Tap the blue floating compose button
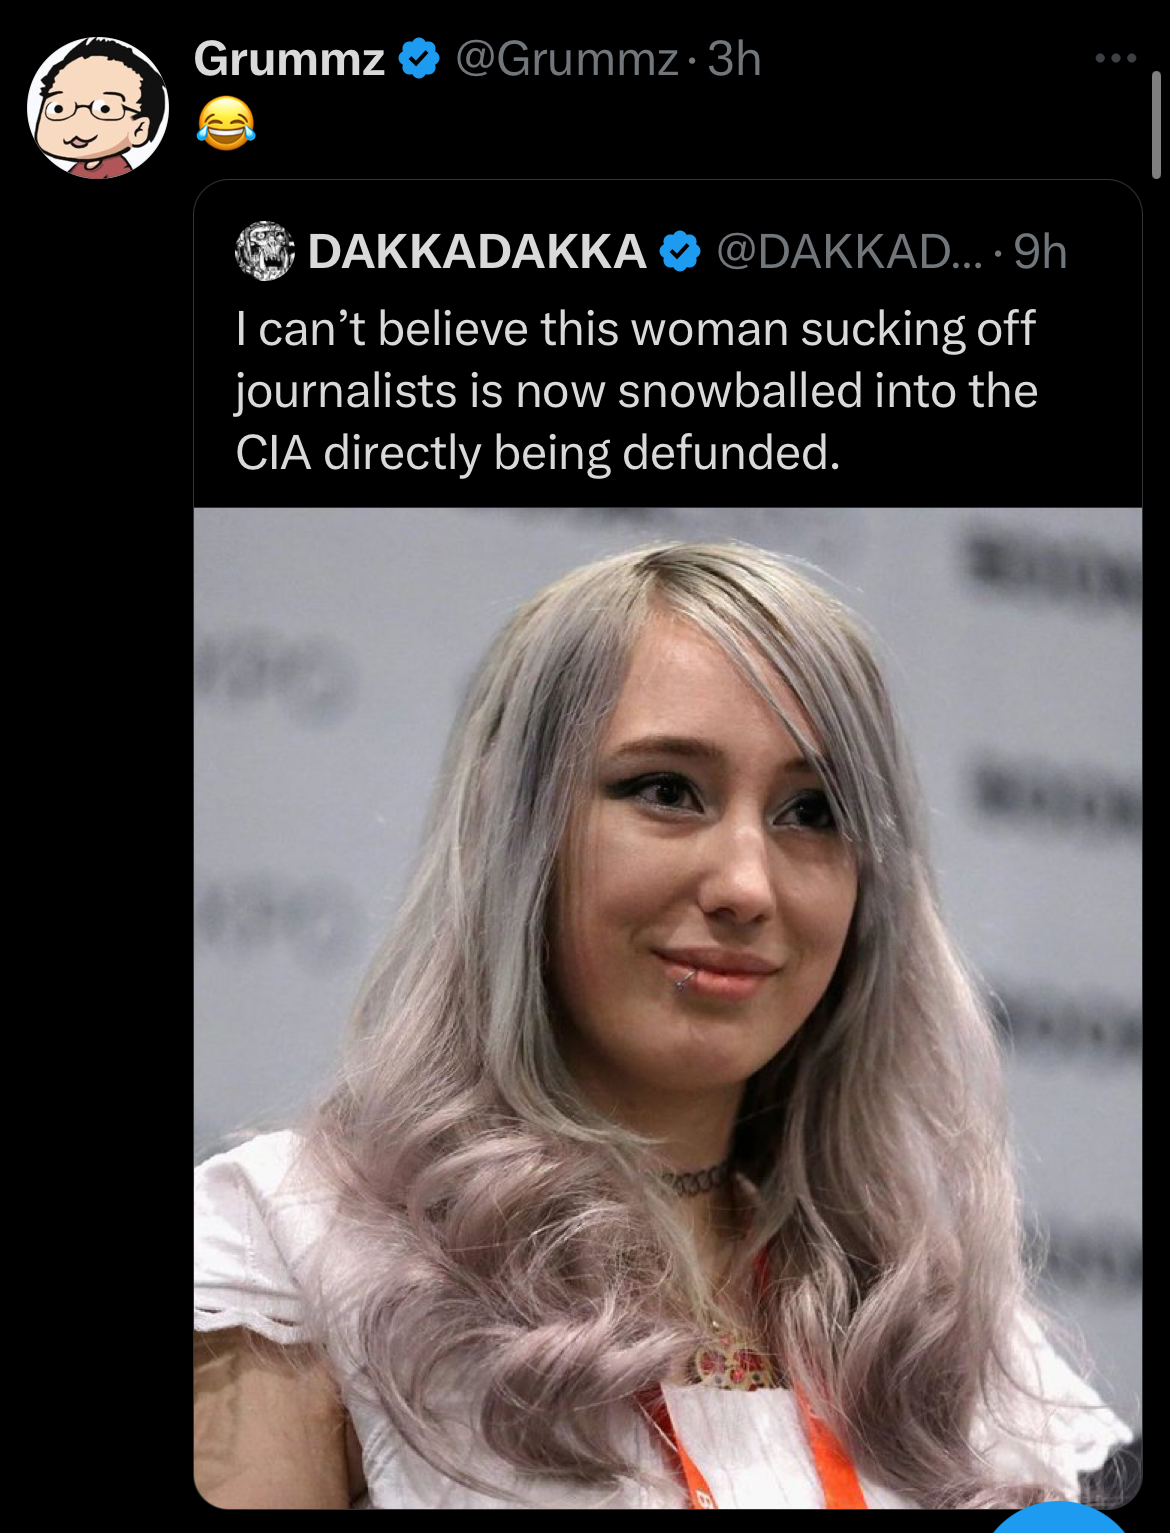The height and width of the screenshot is (1533, 1170). (x=1060, y=1518)
